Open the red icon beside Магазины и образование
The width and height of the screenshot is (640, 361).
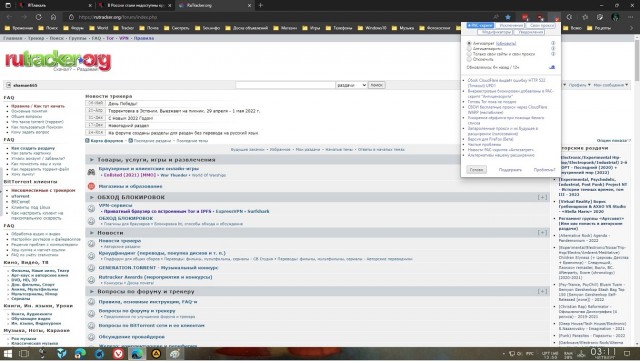click(91, 186)
